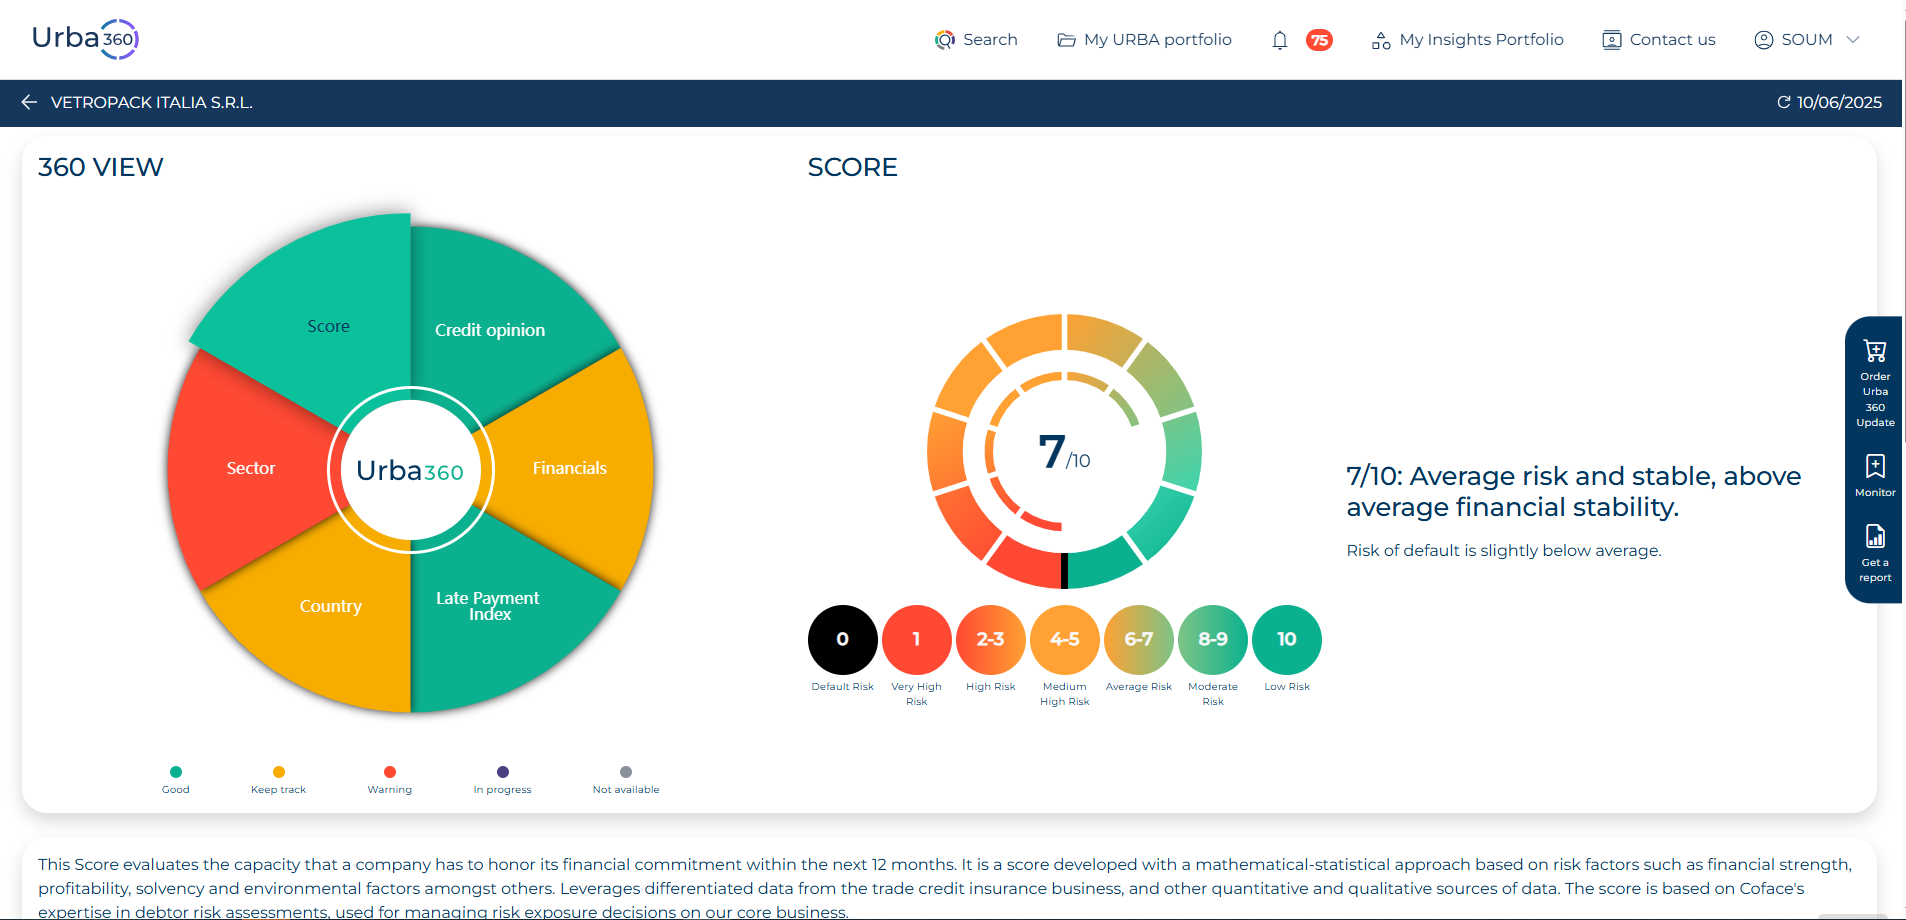1906x920 pixels.
Task: Open My URBA portfolio folder icon
Action: pos(1066,40)
